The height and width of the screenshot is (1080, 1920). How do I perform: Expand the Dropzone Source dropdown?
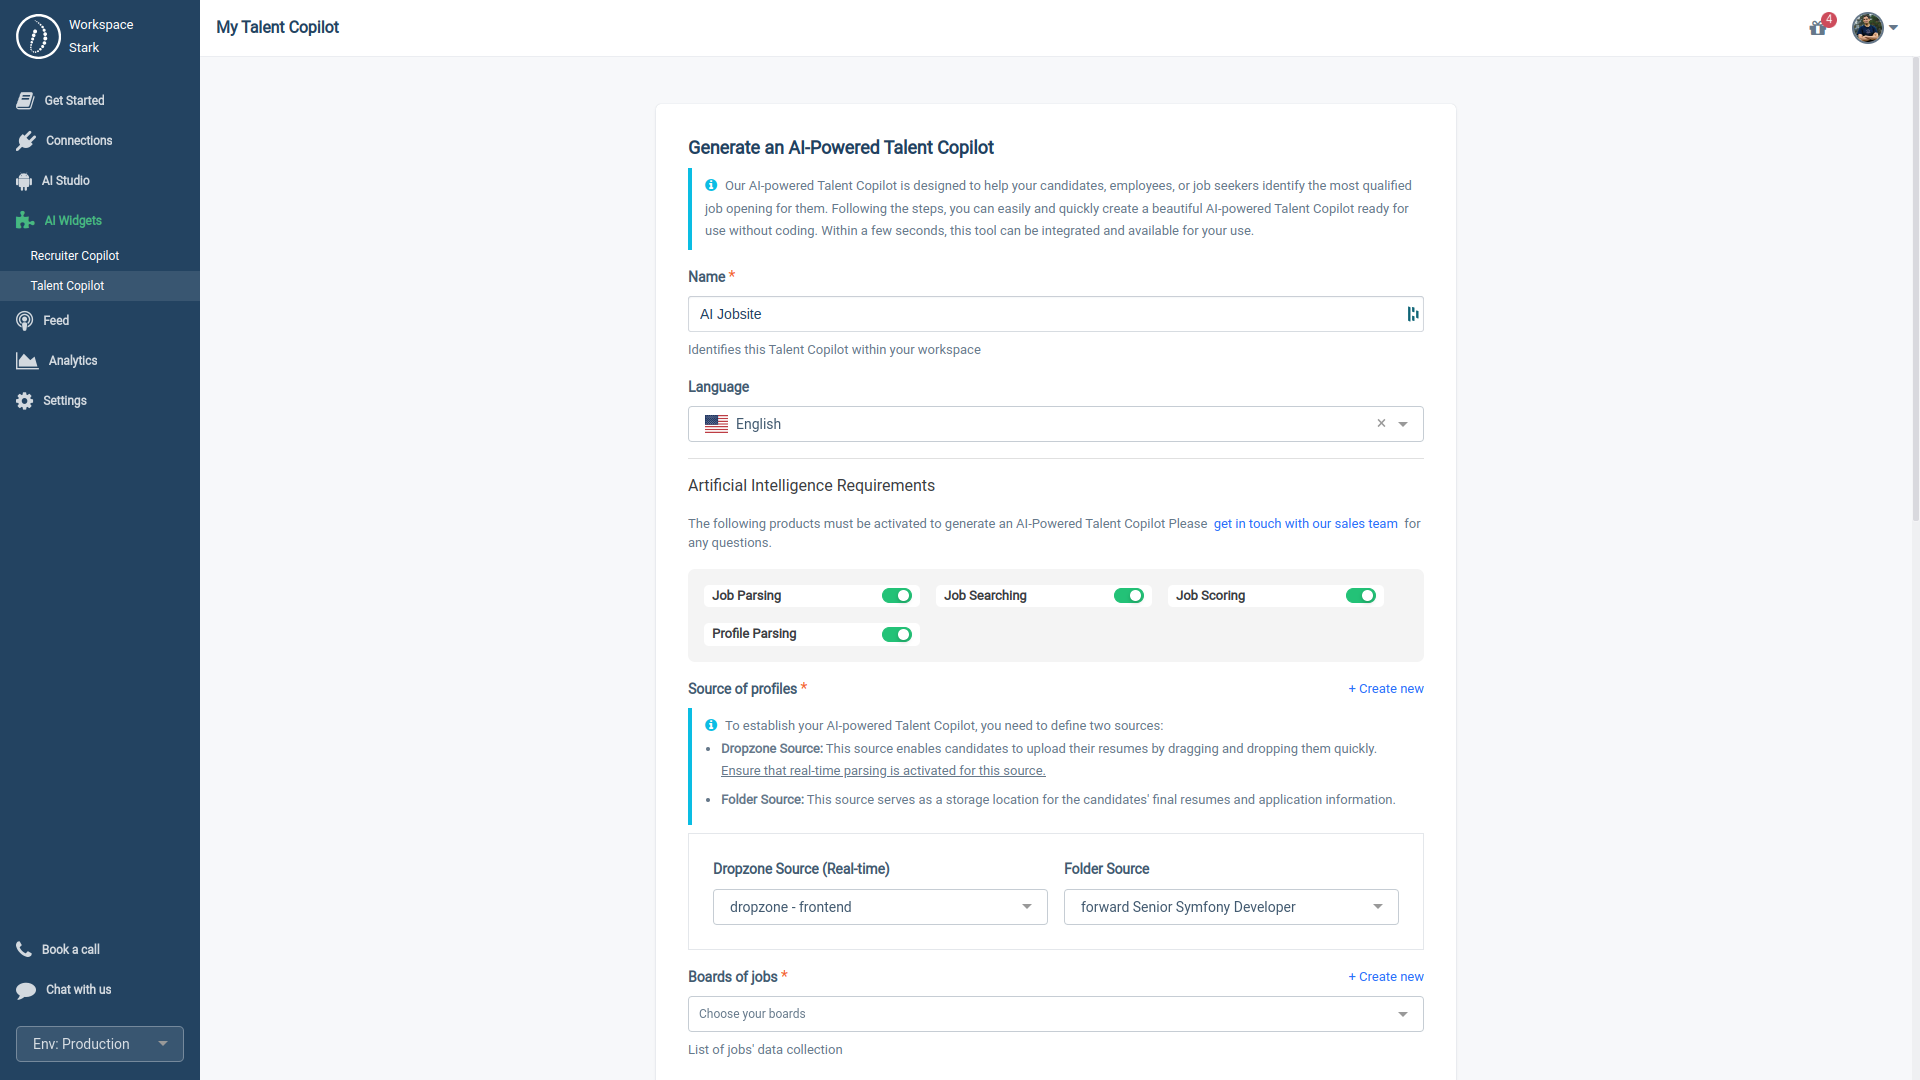[x=1025, y=907]
